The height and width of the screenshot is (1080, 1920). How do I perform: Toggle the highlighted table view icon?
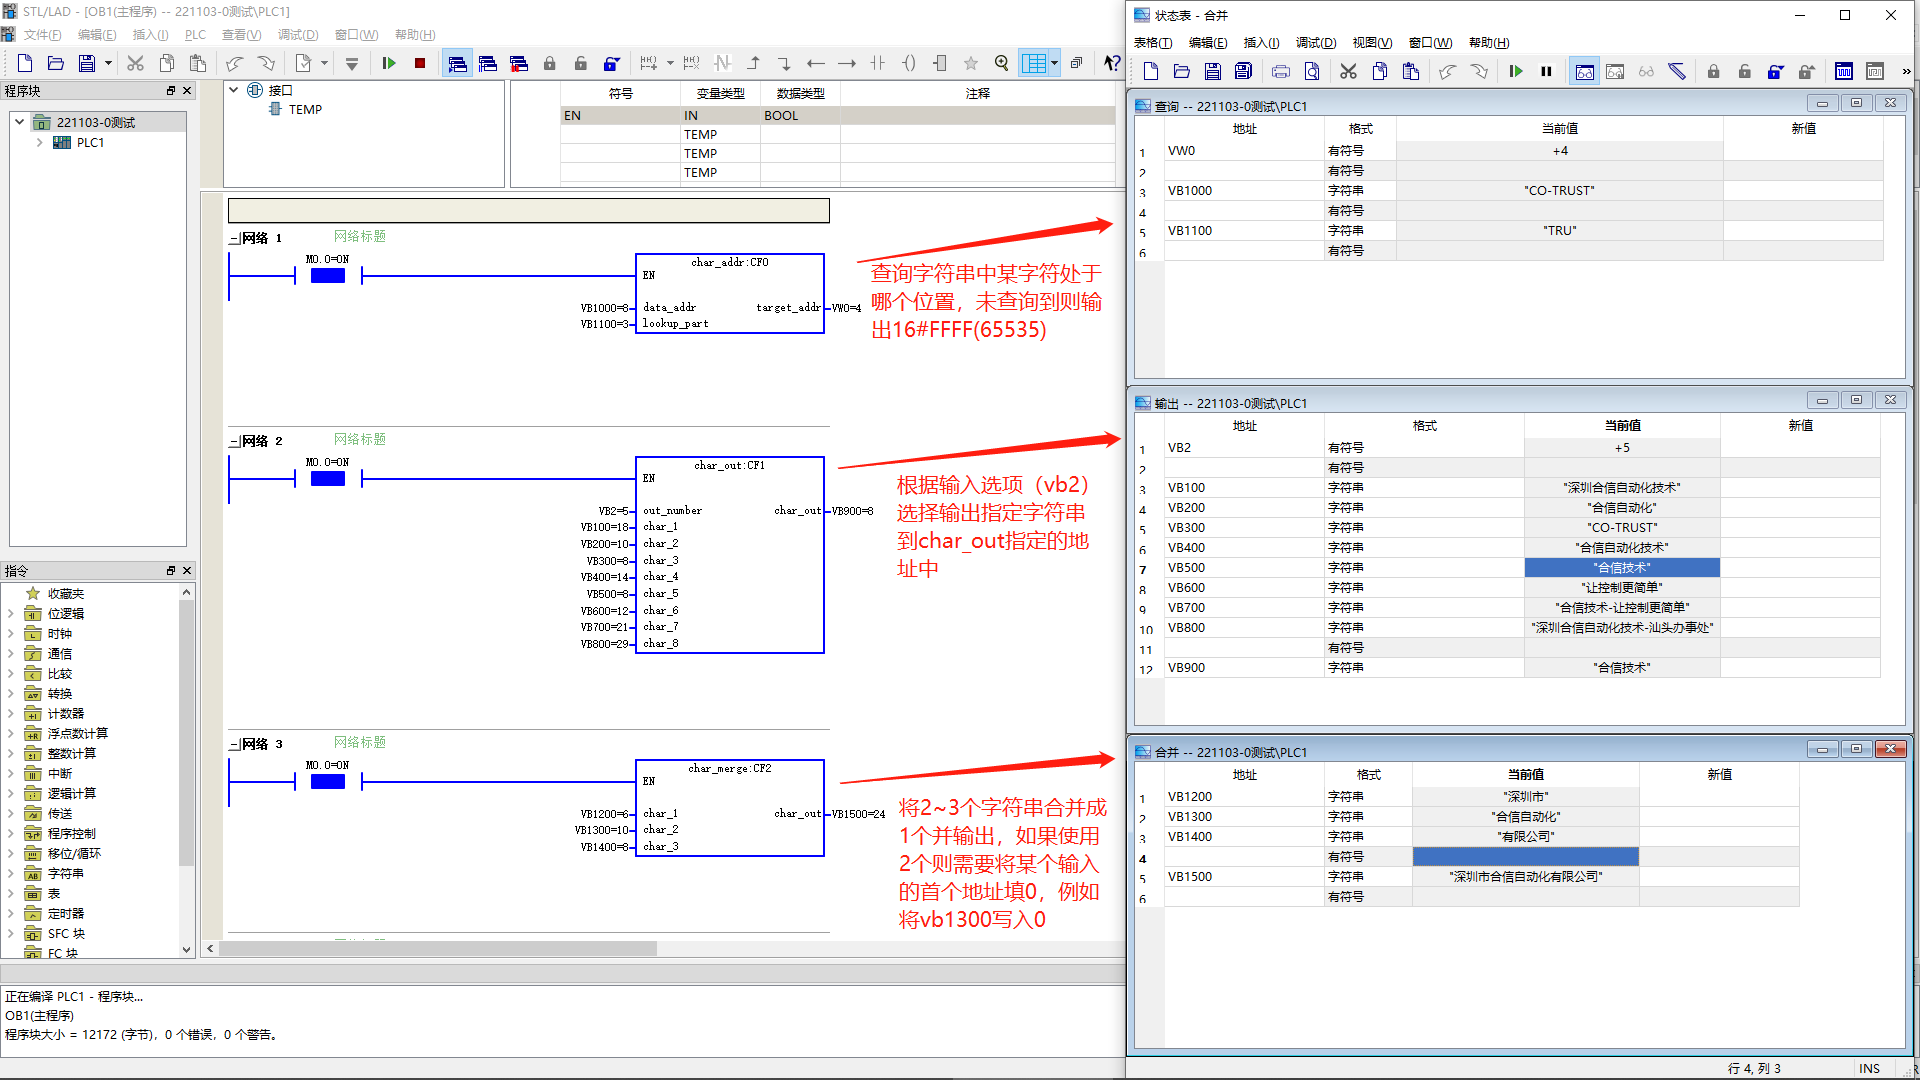click(1034, 64)
